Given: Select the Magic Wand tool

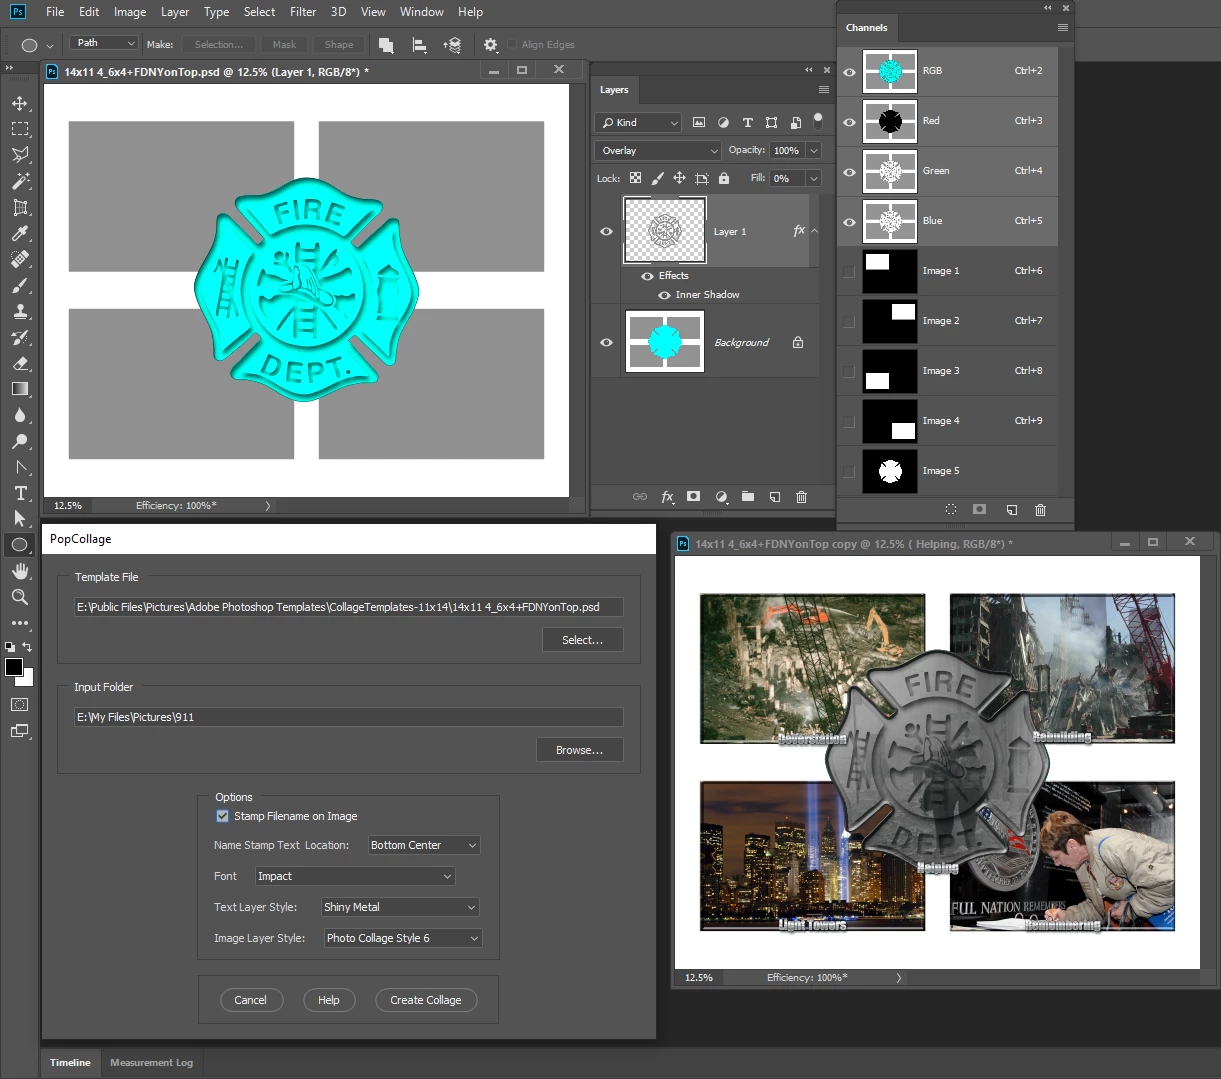Looking at the screenshot, I should (19, 181).
